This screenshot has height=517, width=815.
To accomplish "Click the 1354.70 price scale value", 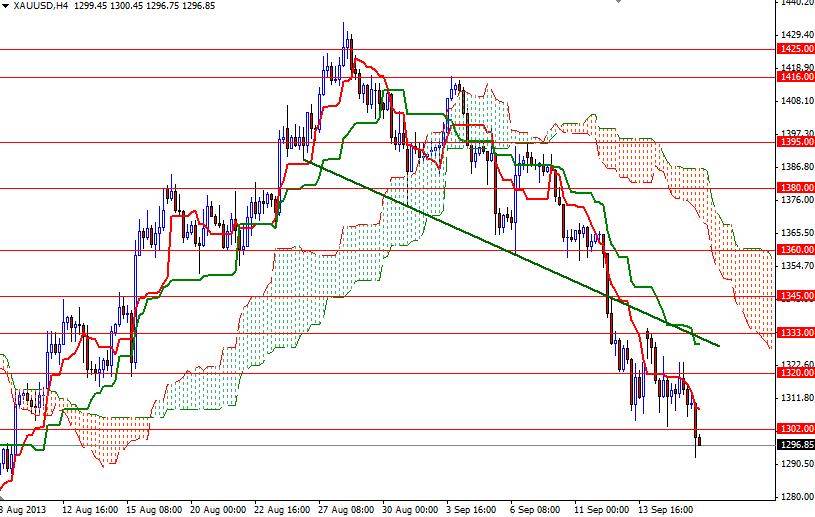I will click(x=797, y=266).
